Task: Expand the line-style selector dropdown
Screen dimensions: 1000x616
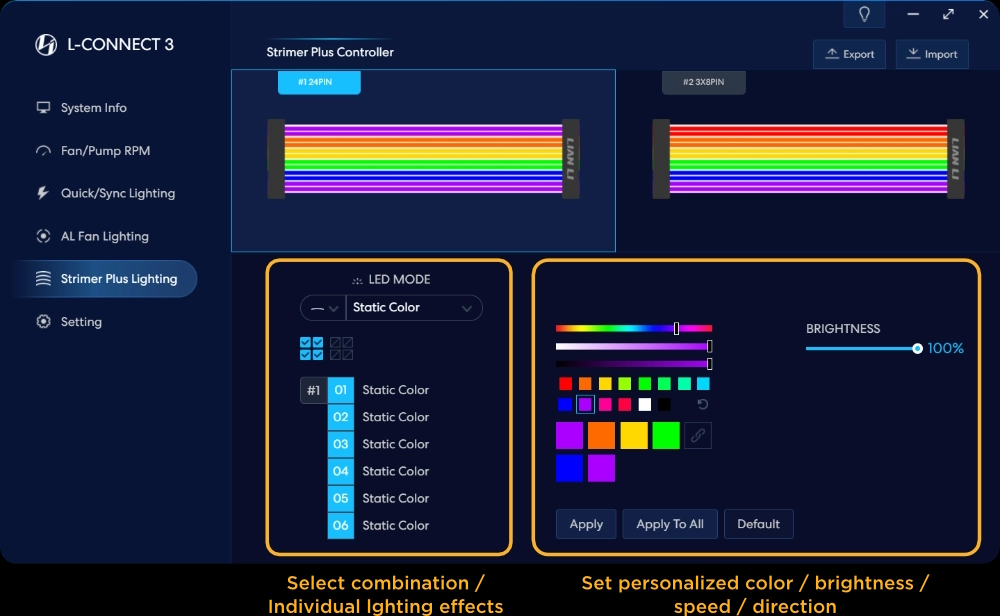Action: (323, 308)
